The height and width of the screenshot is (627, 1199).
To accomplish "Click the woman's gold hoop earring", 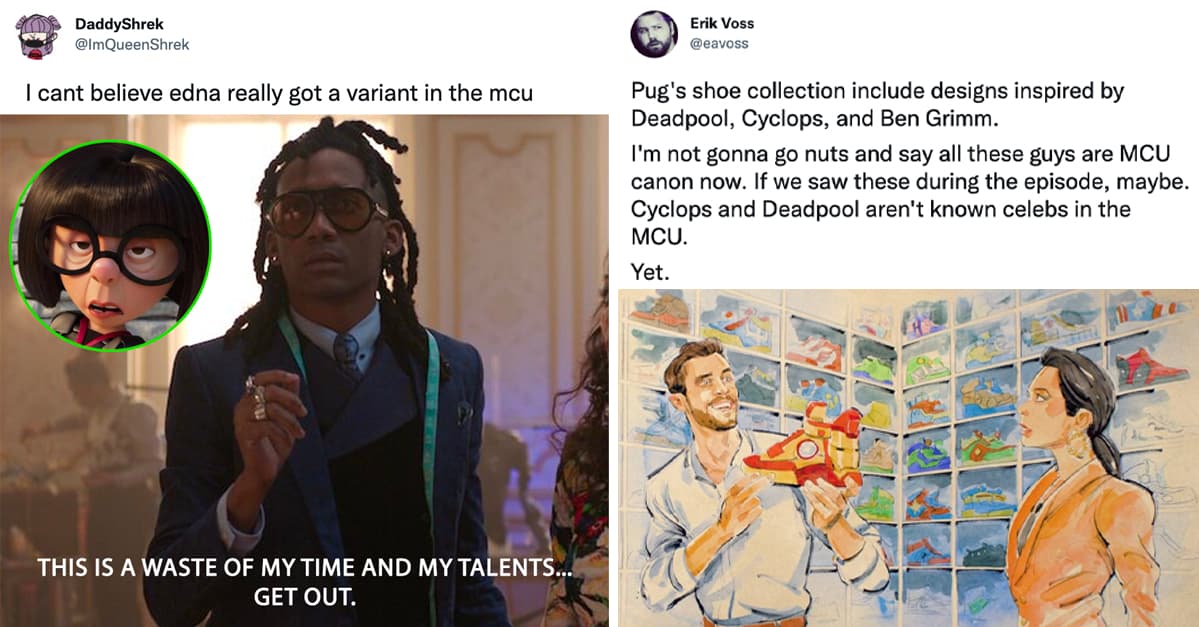I will [1077, 440].
